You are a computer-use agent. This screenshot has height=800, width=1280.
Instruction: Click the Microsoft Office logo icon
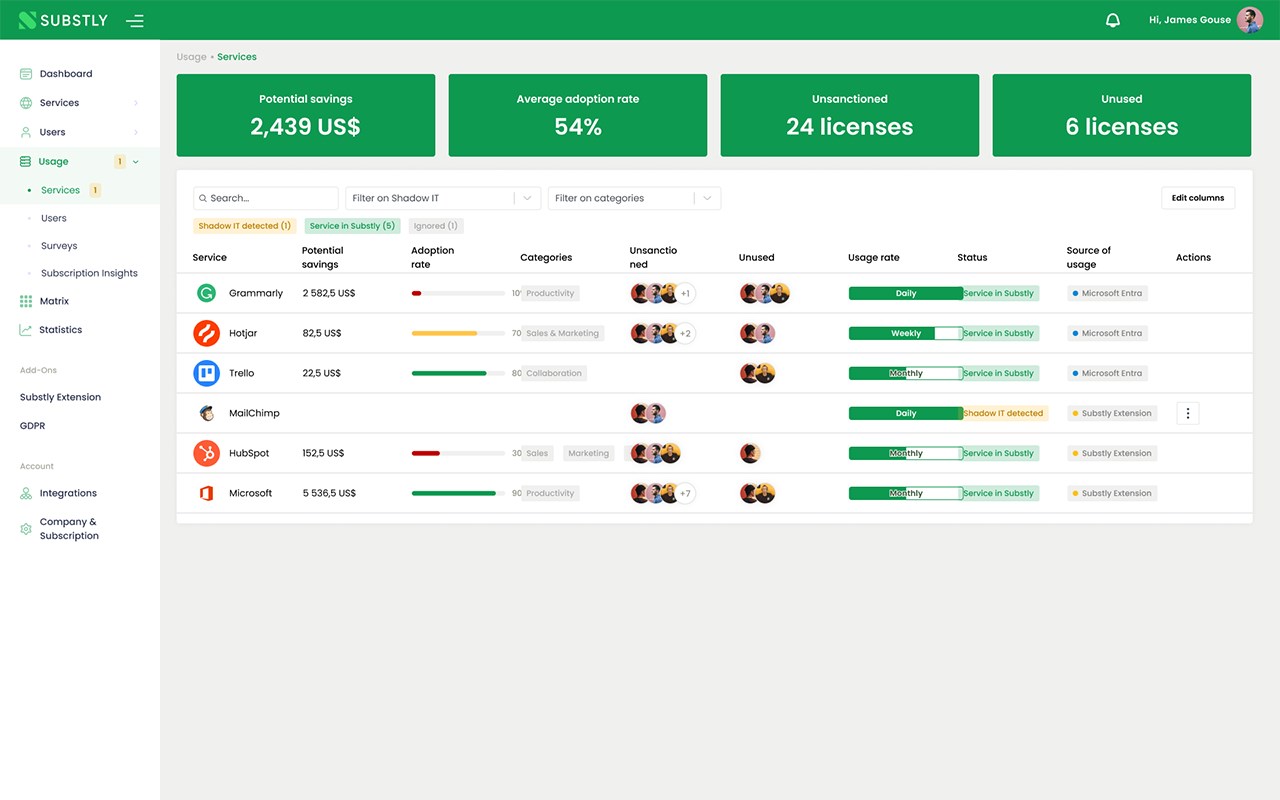point(206,493)
